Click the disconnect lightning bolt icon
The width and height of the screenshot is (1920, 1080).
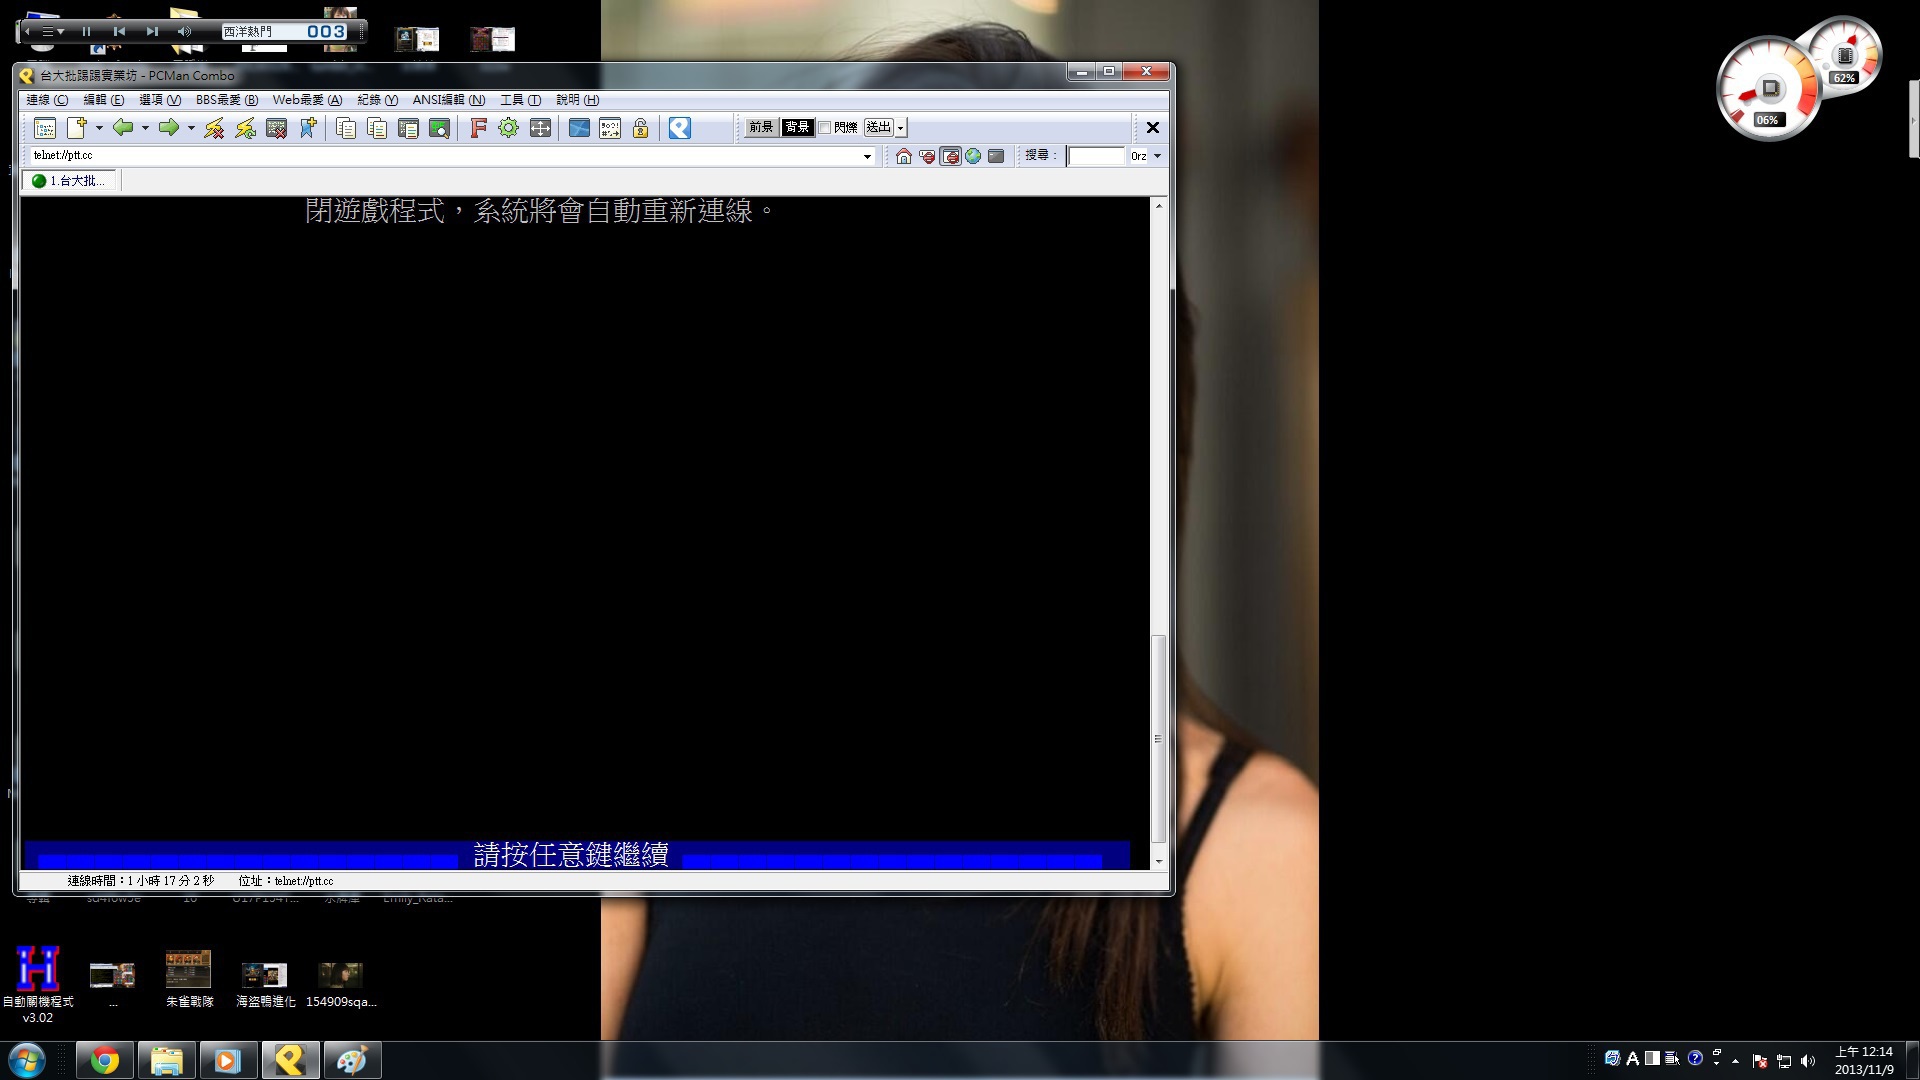(214, 128)
